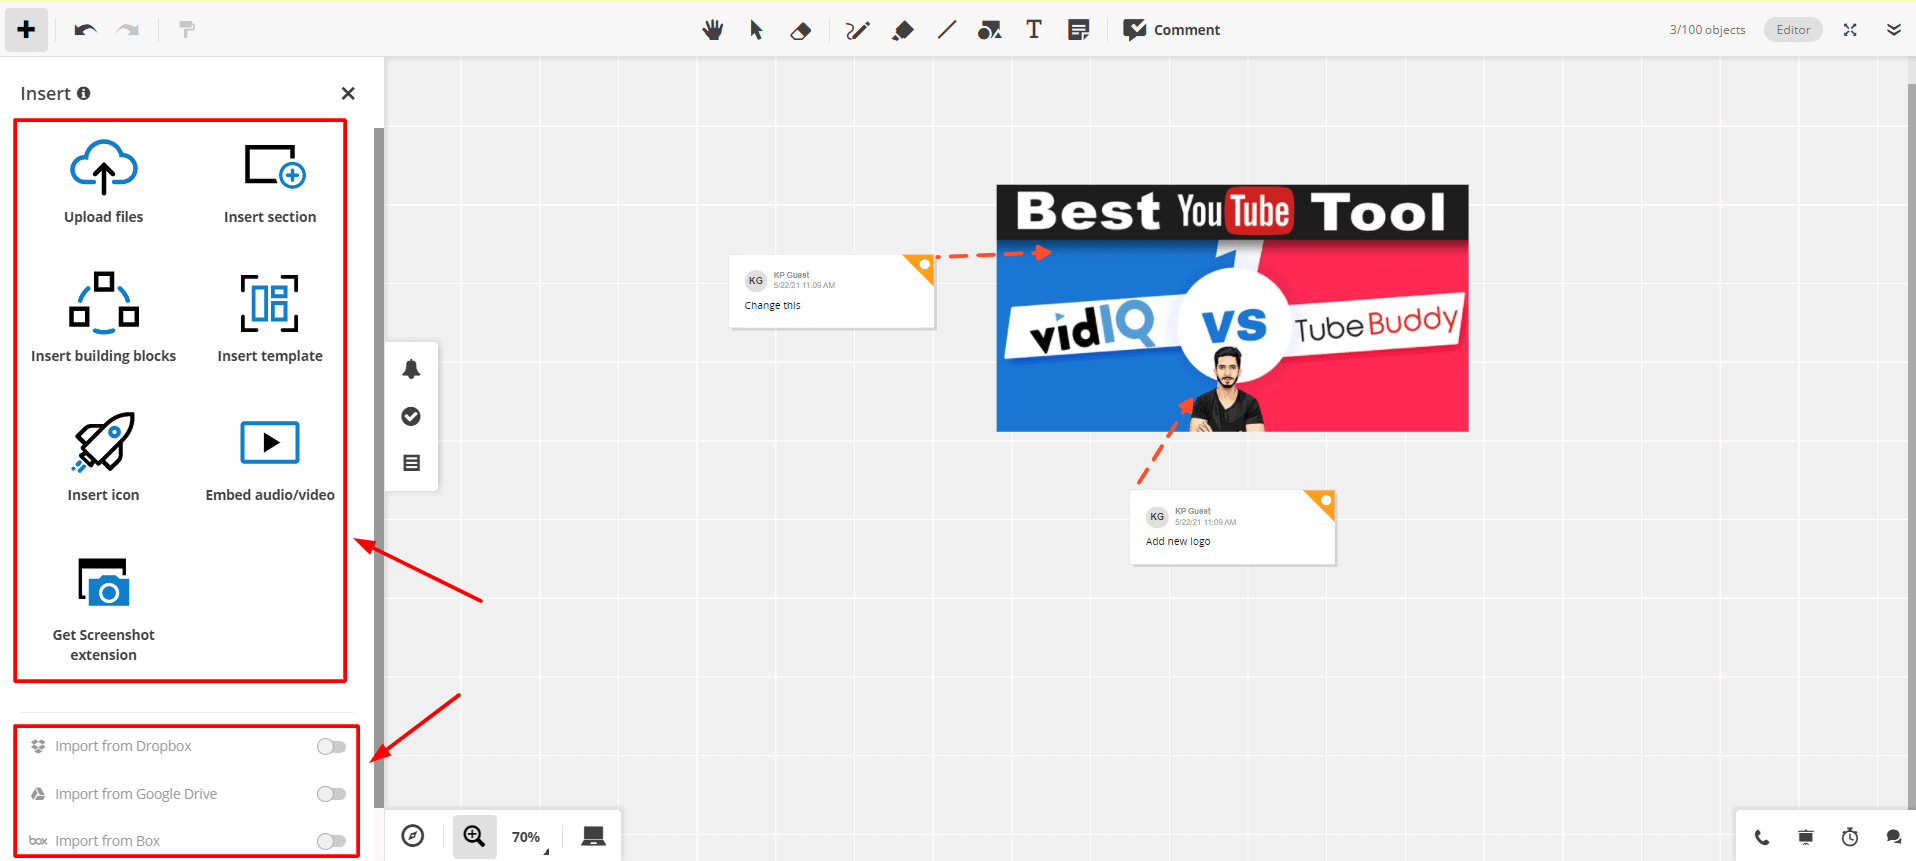Screen dimensions: 1916x861
Task: Click the Editor role badge
Action: [1793, 30]
